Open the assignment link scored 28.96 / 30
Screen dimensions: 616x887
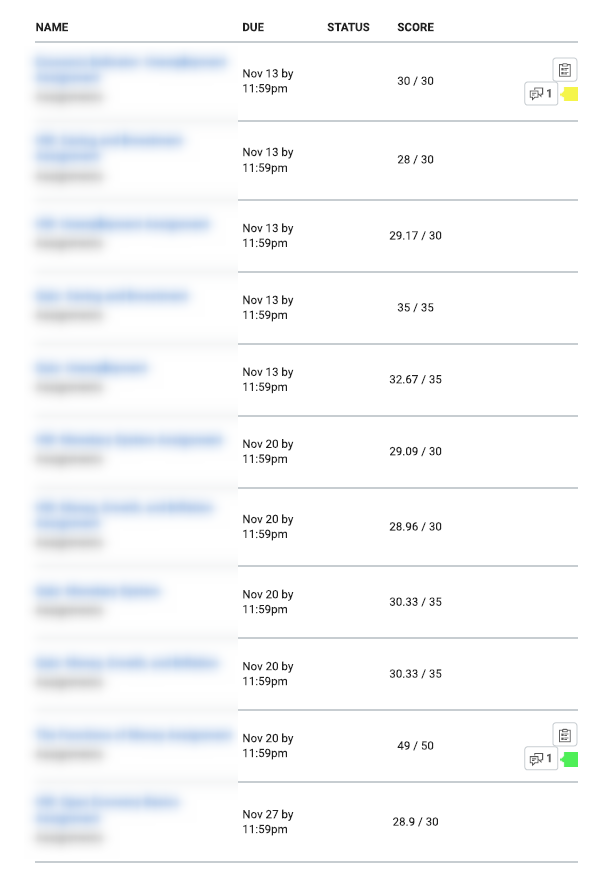click(x=124, y=515)
